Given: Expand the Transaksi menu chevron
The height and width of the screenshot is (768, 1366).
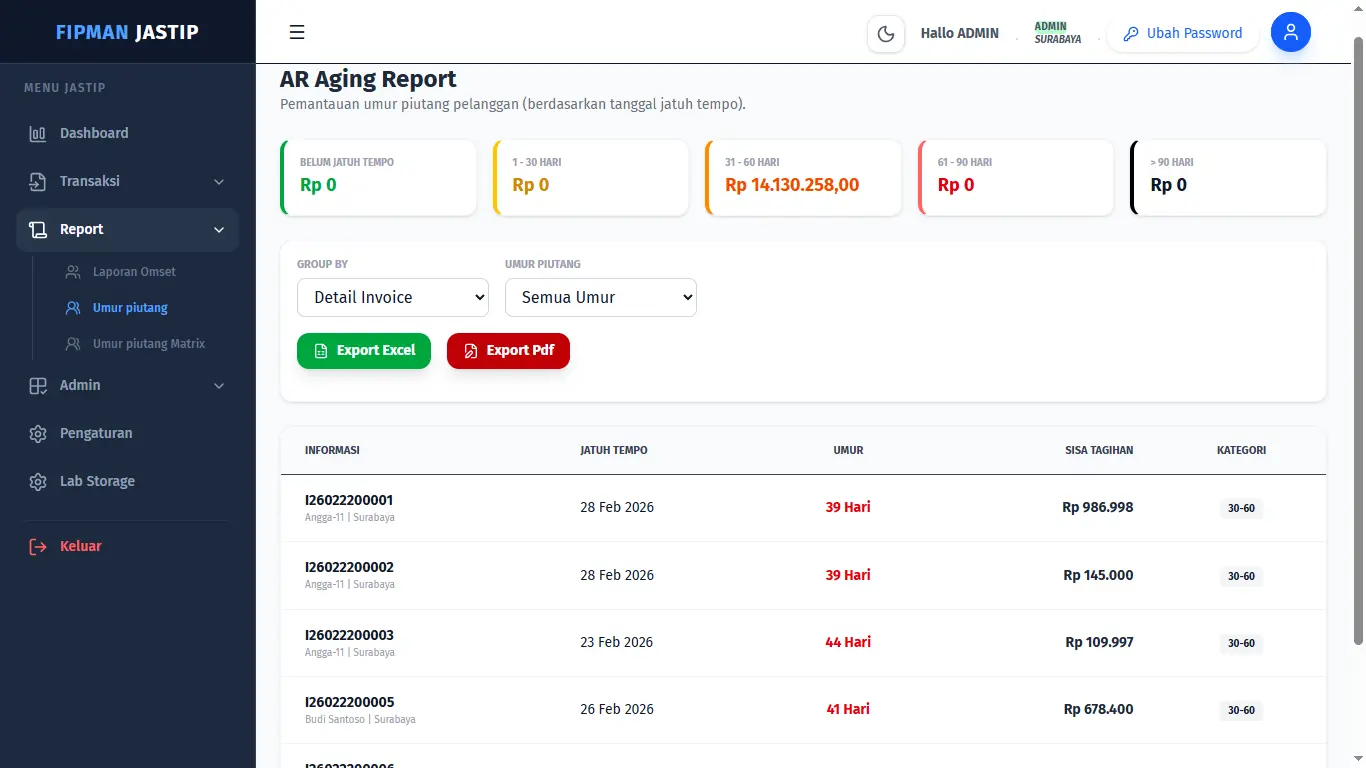Looking at the screenshot, I should coord(219,181).
